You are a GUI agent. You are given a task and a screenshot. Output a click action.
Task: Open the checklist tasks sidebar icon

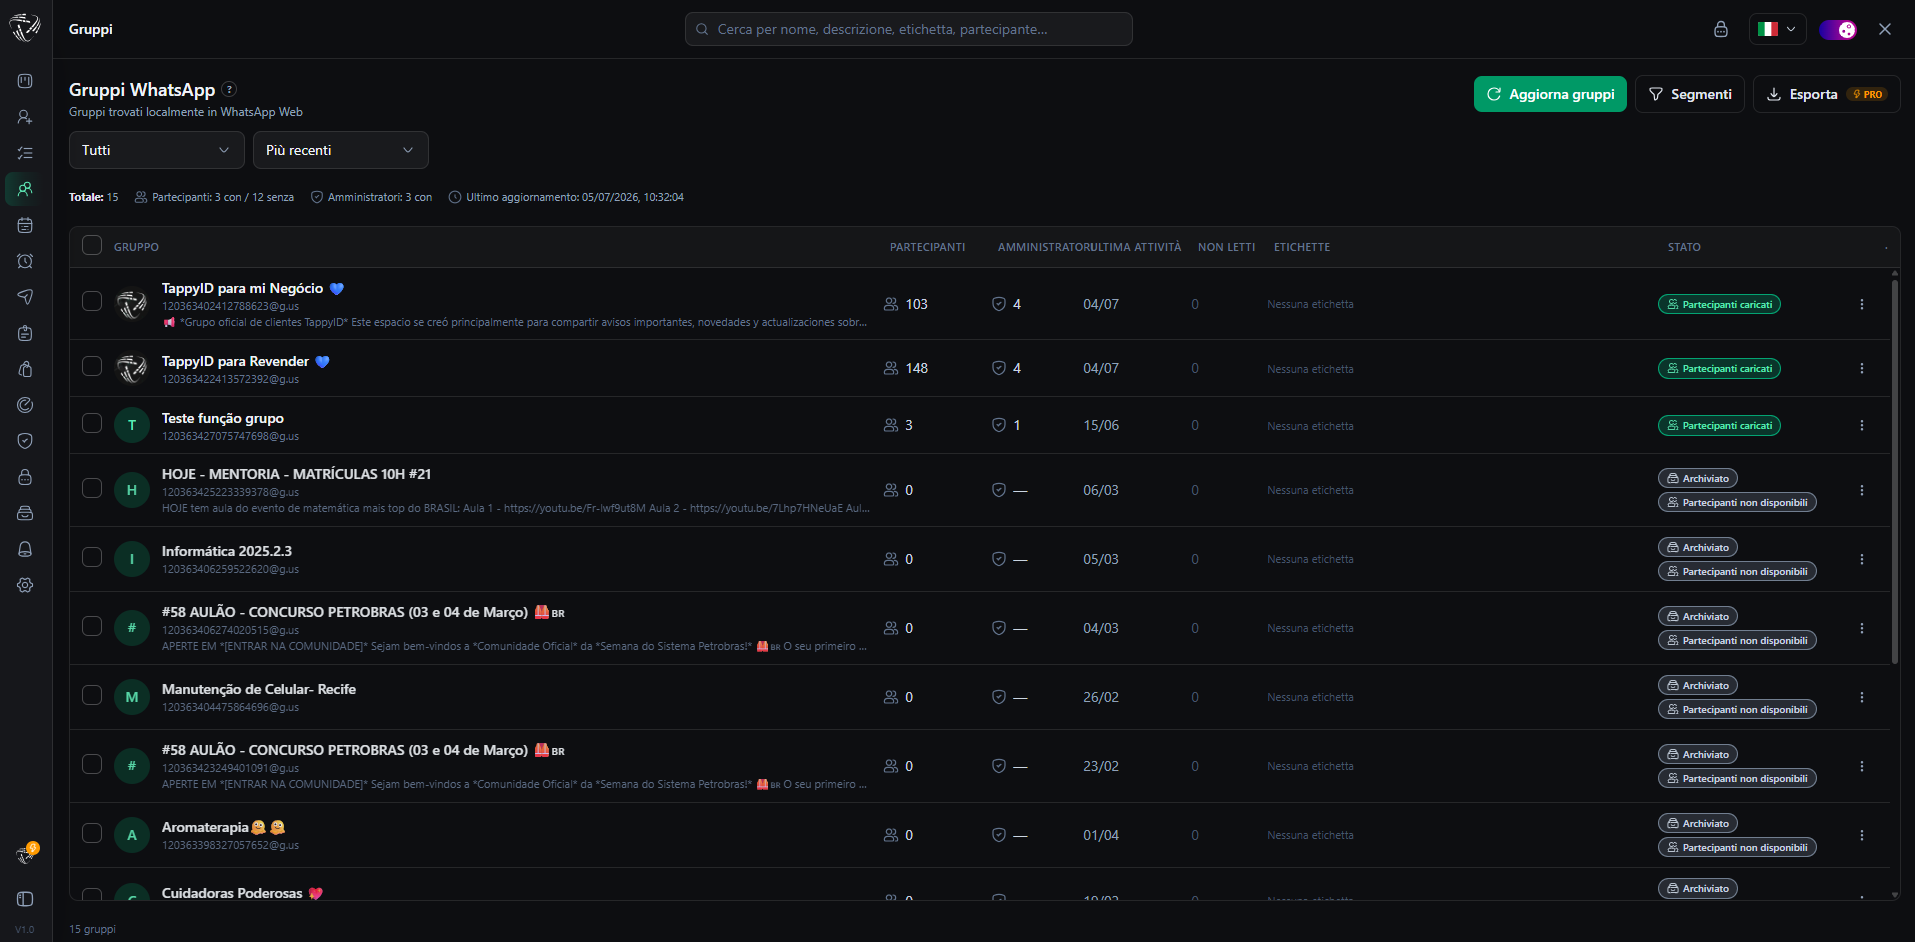coord(25,153)
